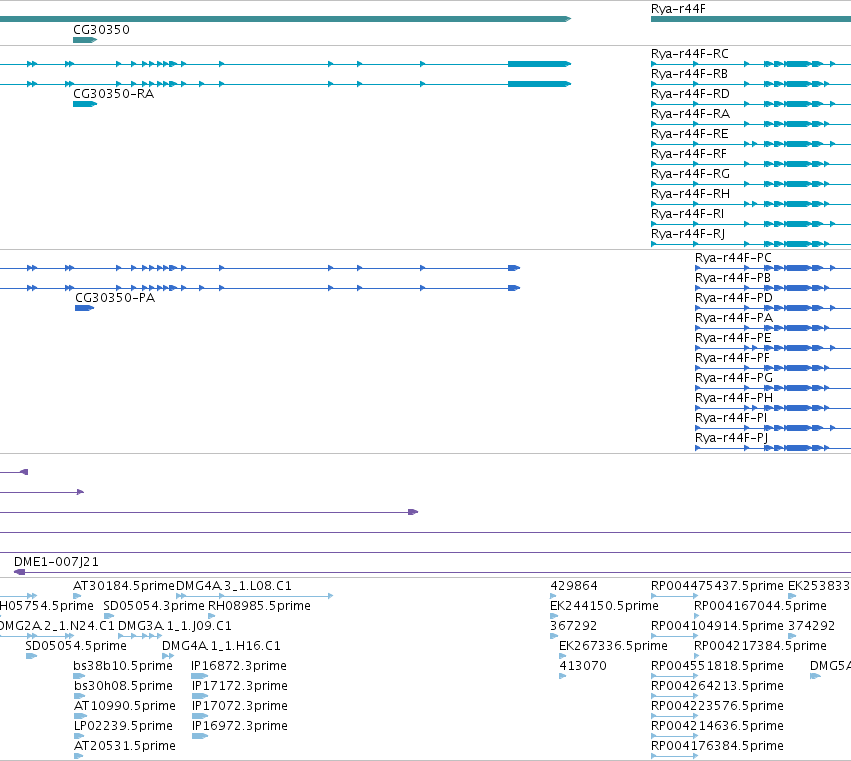The height and width of the screenshot is (761, 851).
Task: Click the EK244150.5prime label
Action: pos(604,606)
